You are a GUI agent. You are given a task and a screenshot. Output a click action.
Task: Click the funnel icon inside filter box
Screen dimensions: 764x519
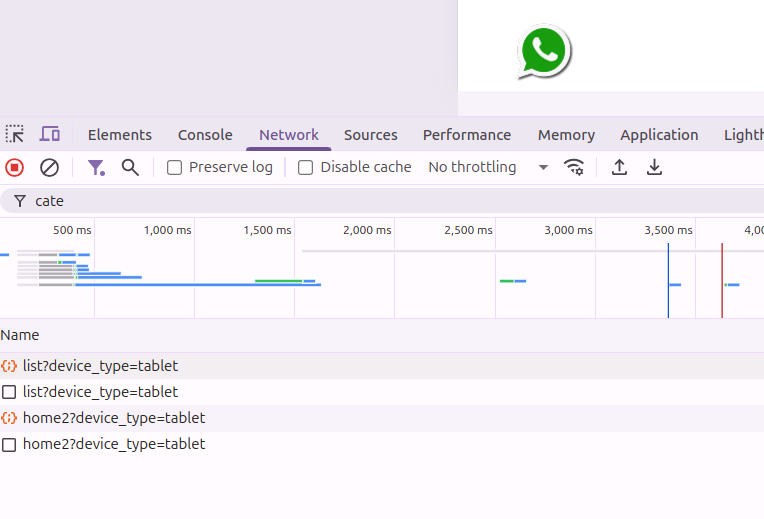(x=20, y=201)
